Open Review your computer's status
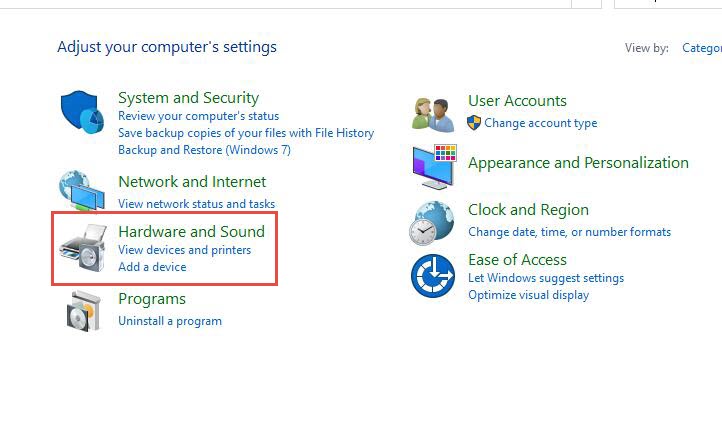Screen dimensions: 722x427 click(198, 116)
